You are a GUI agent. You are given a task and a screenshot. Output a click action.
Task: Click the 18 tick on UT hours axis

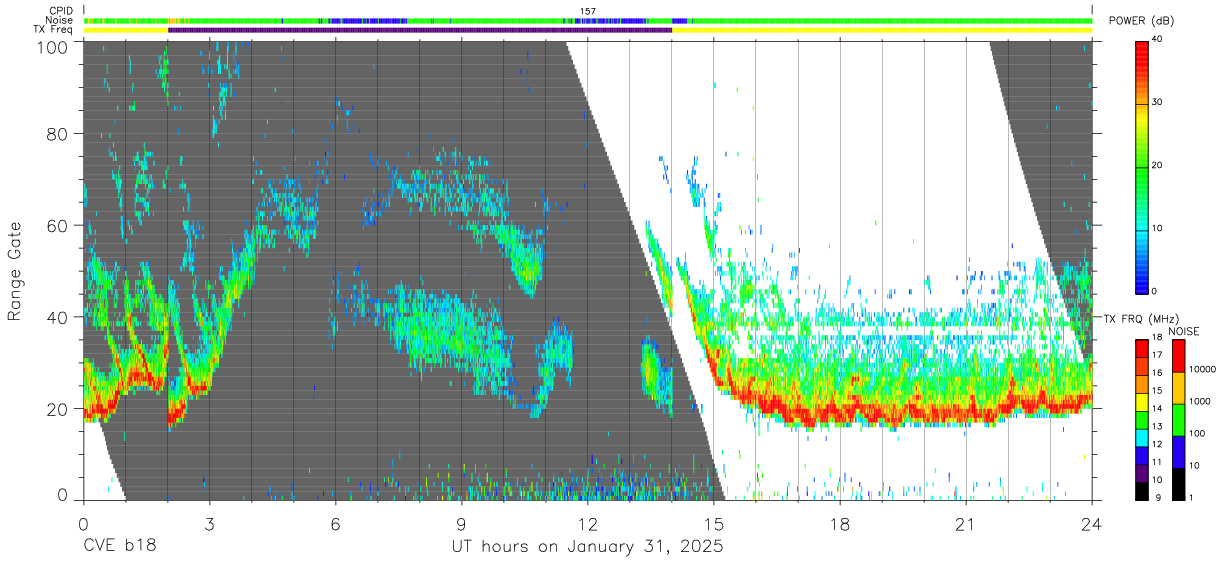(840, 523)
